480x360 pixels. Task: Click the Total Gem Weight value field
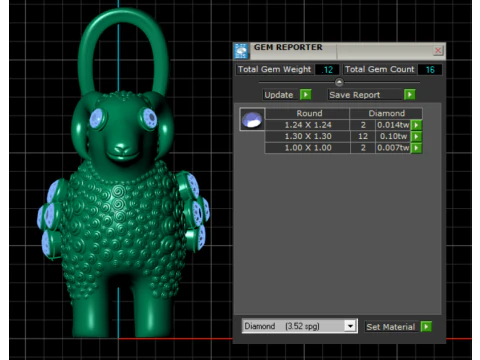point(327,70)
